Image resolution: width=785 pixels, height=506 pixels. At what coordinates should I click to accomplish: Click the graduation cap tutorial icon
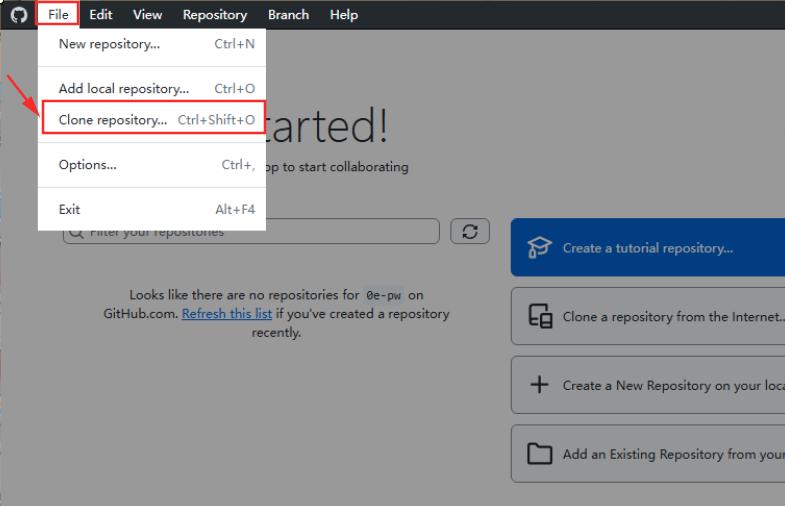(540, 248)
